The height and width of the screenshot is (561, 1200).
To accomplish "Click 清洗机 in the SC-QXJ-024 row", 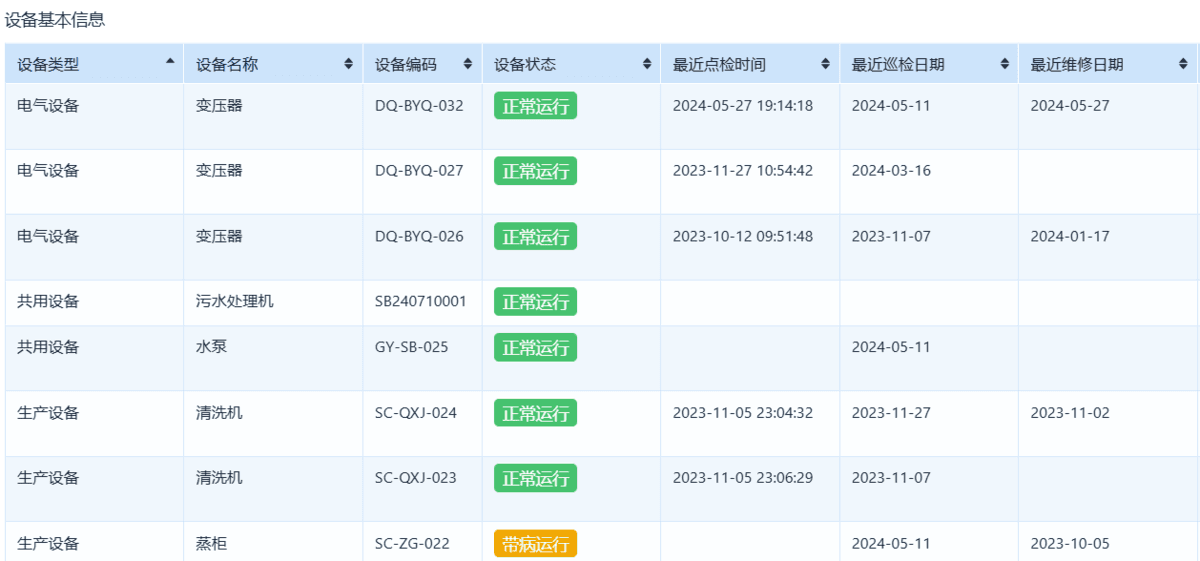I will (x=219, y=412).
